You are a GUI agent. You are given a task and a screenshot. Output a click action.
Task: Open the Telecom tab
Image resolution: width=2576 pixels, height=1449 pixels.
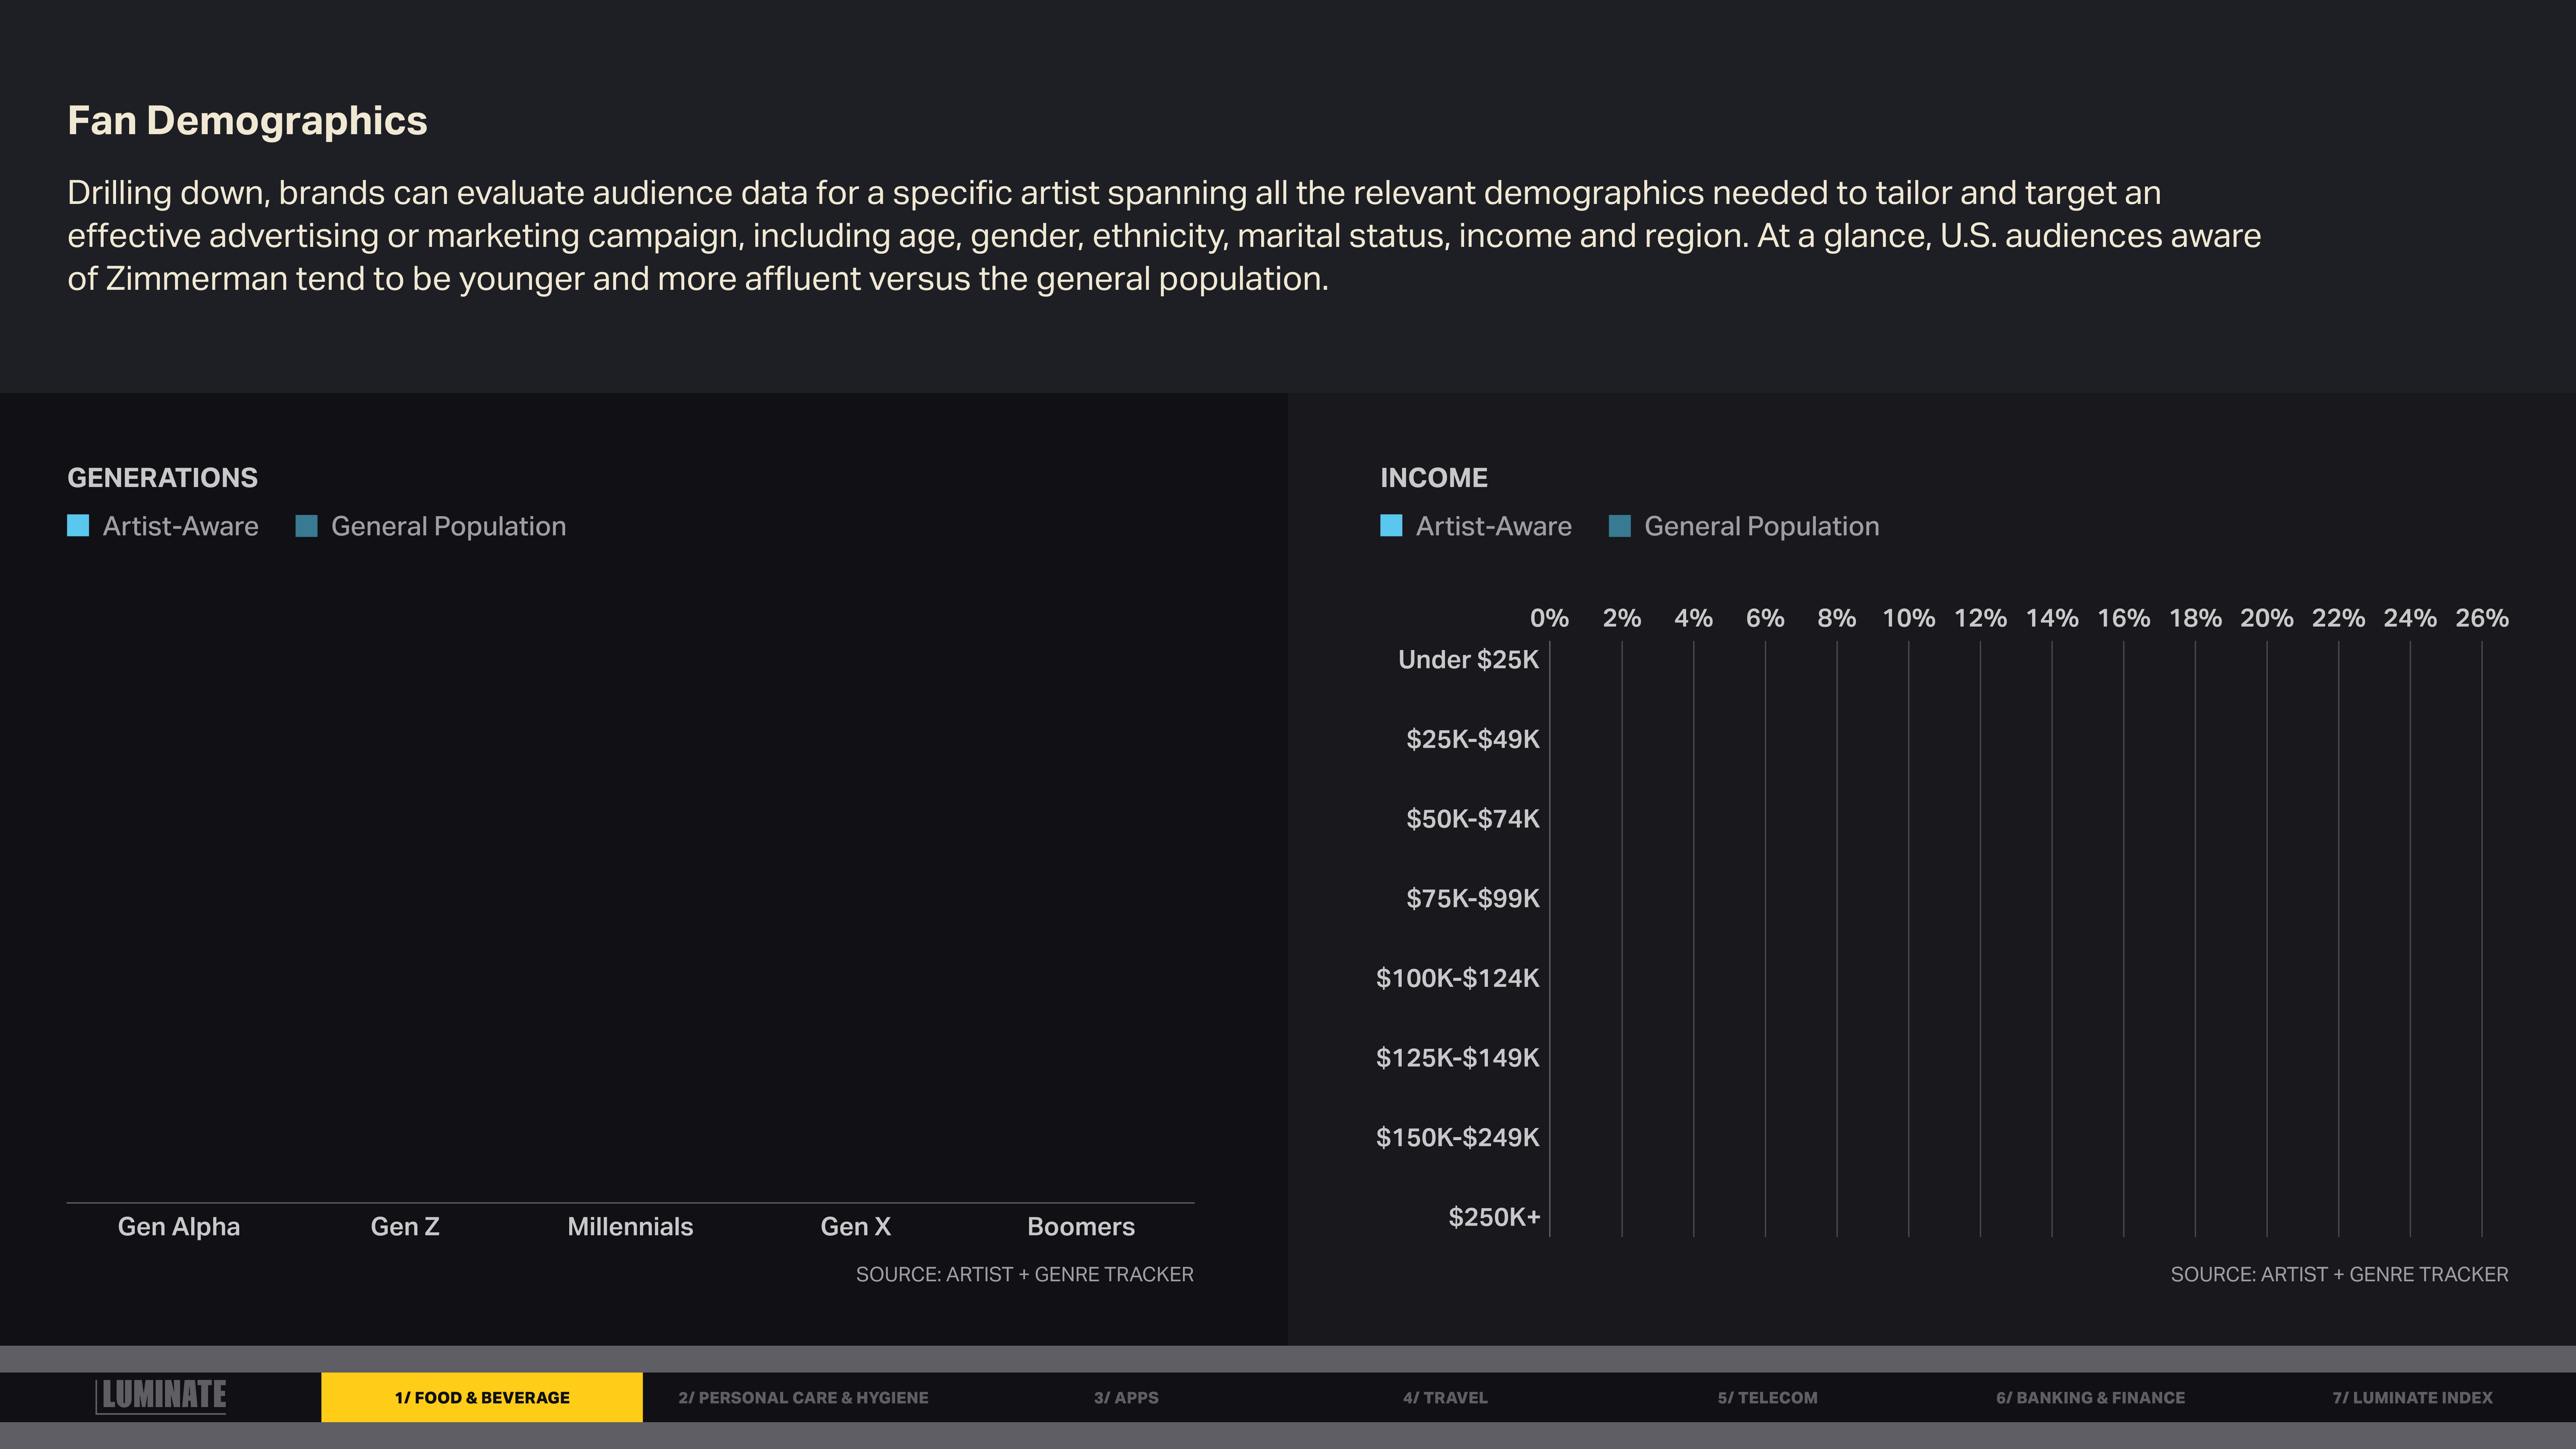click(x=1767, y=1397)
